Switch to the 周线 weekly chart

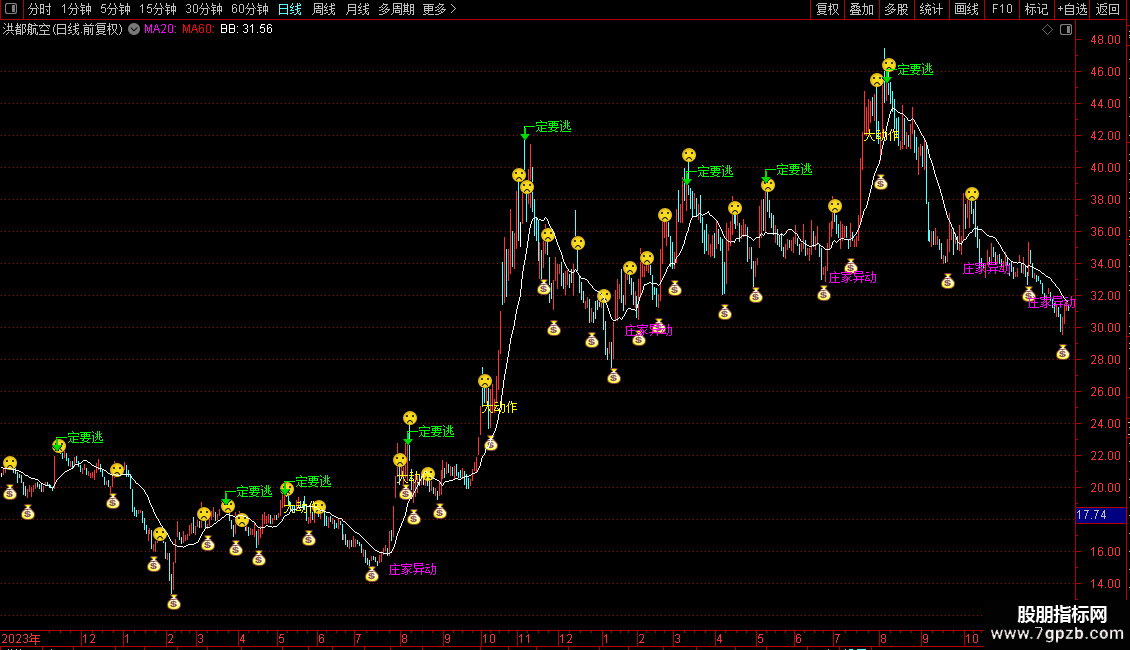tap(324, 9)
